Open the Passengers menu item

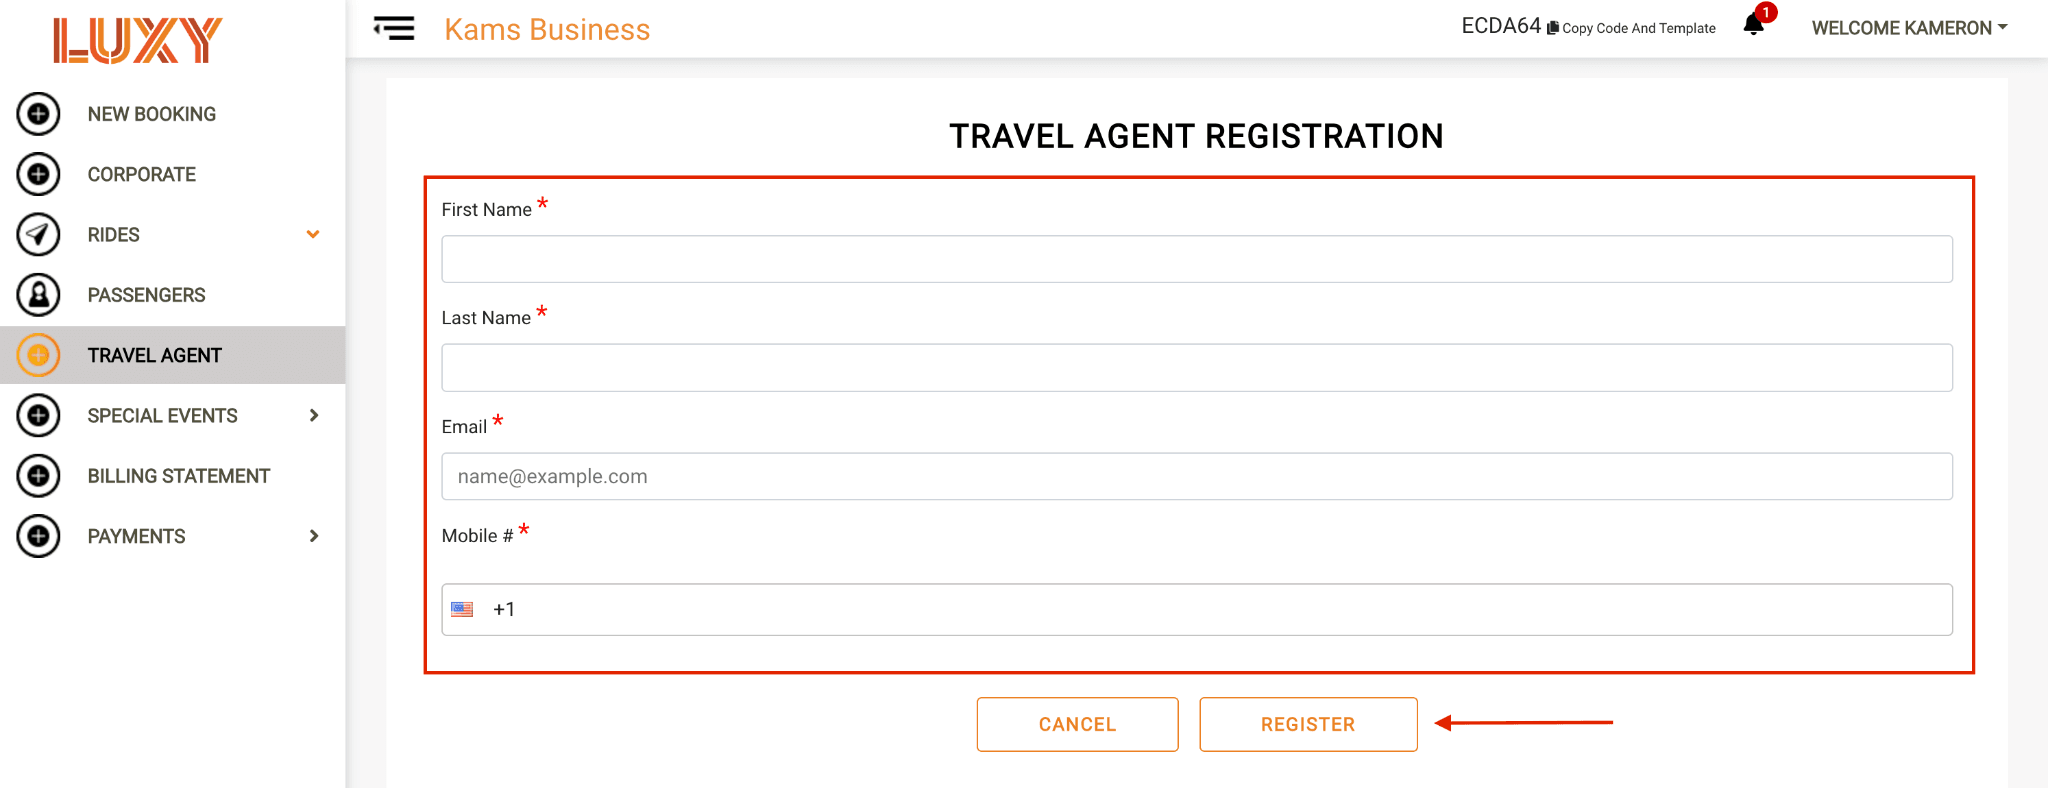[146, 295]
